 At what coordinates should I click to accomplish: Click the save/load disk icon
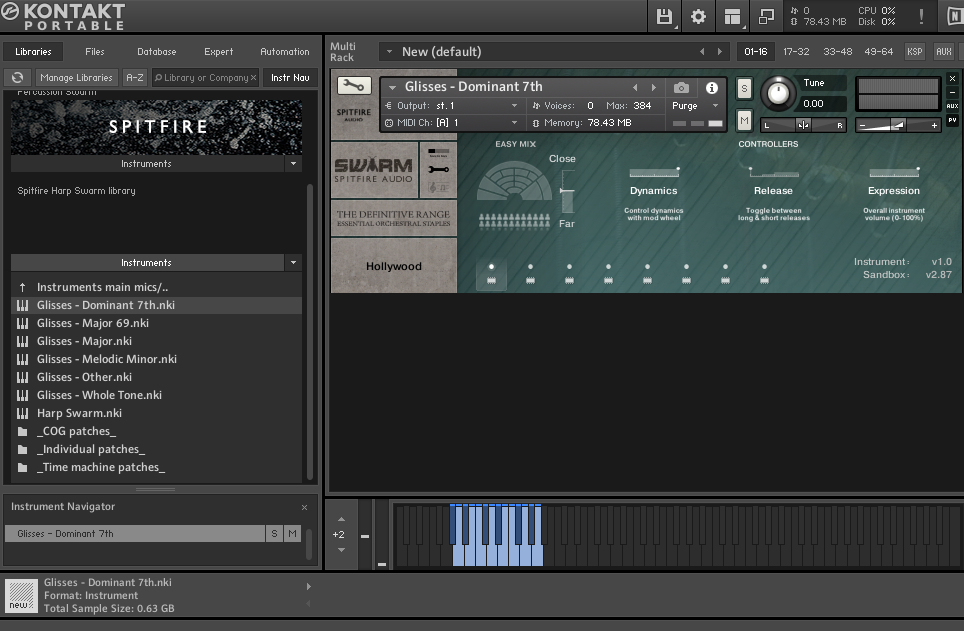[664, 17]
